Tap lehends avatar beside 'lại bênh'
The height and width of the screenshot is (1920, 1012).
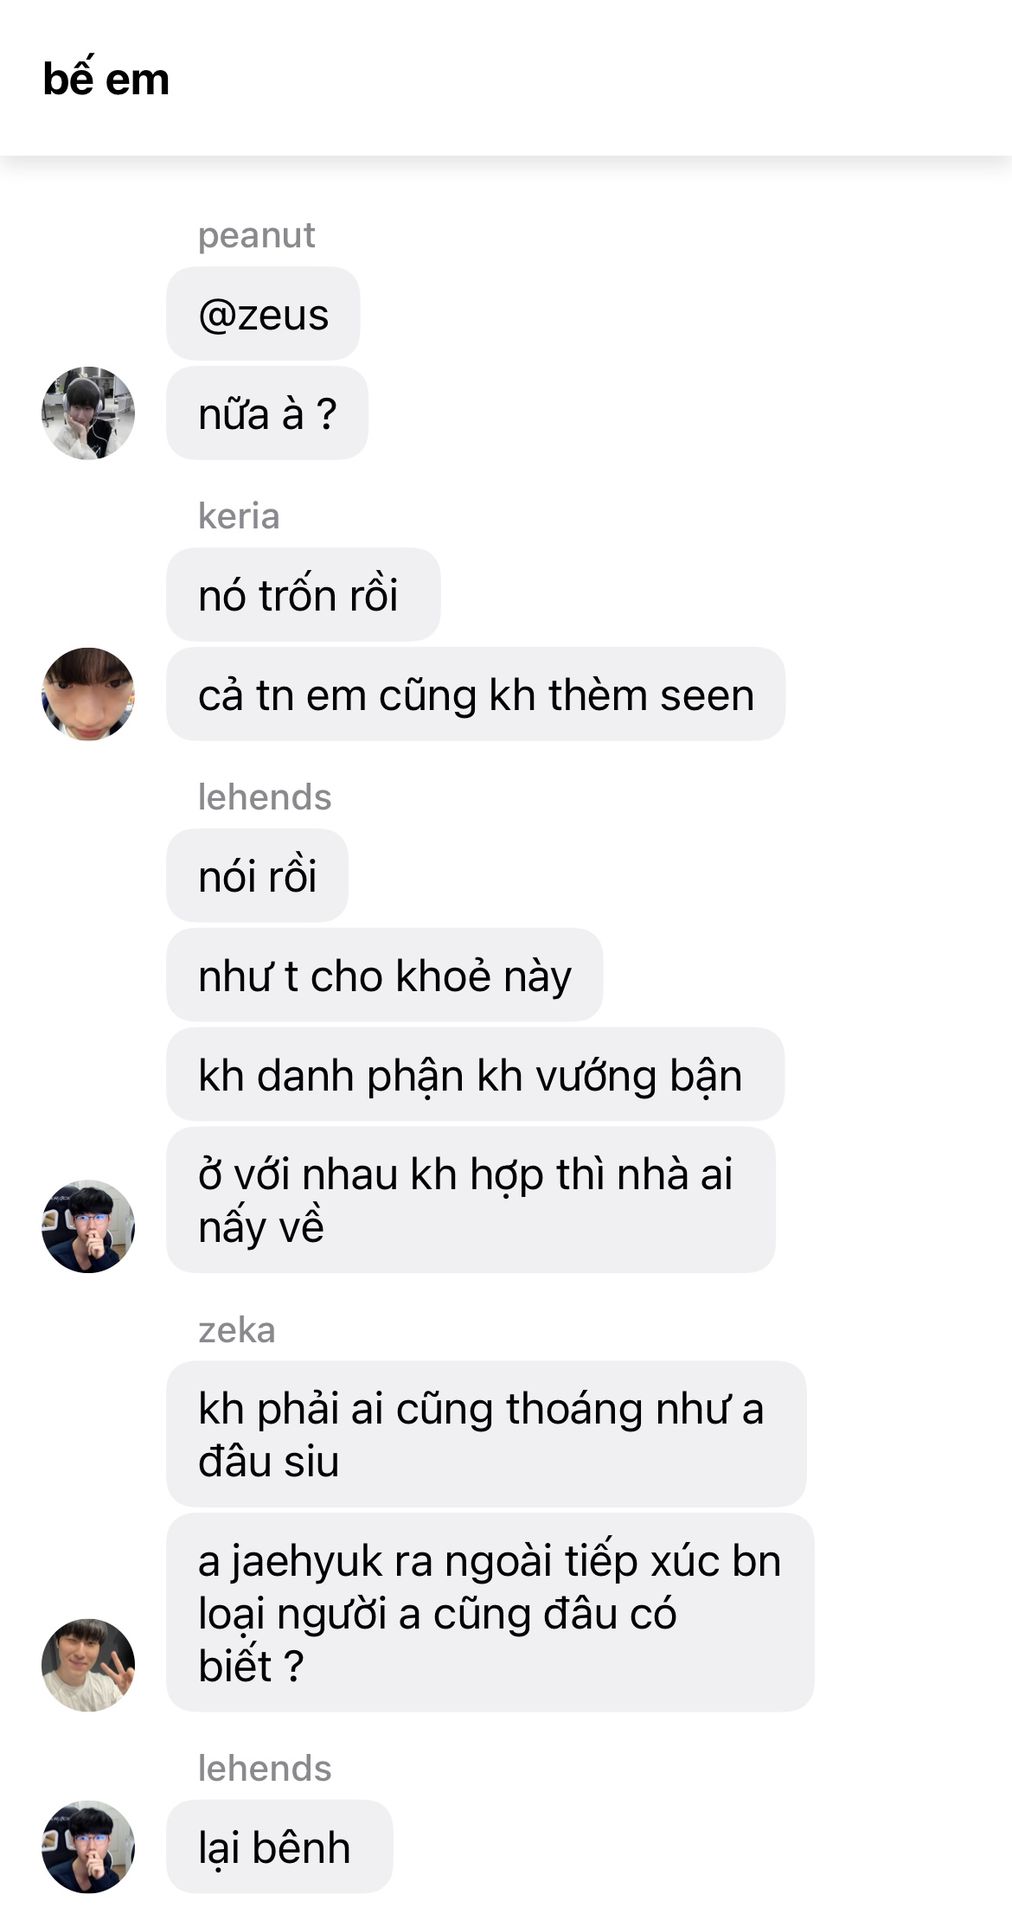pos(88,1847)
